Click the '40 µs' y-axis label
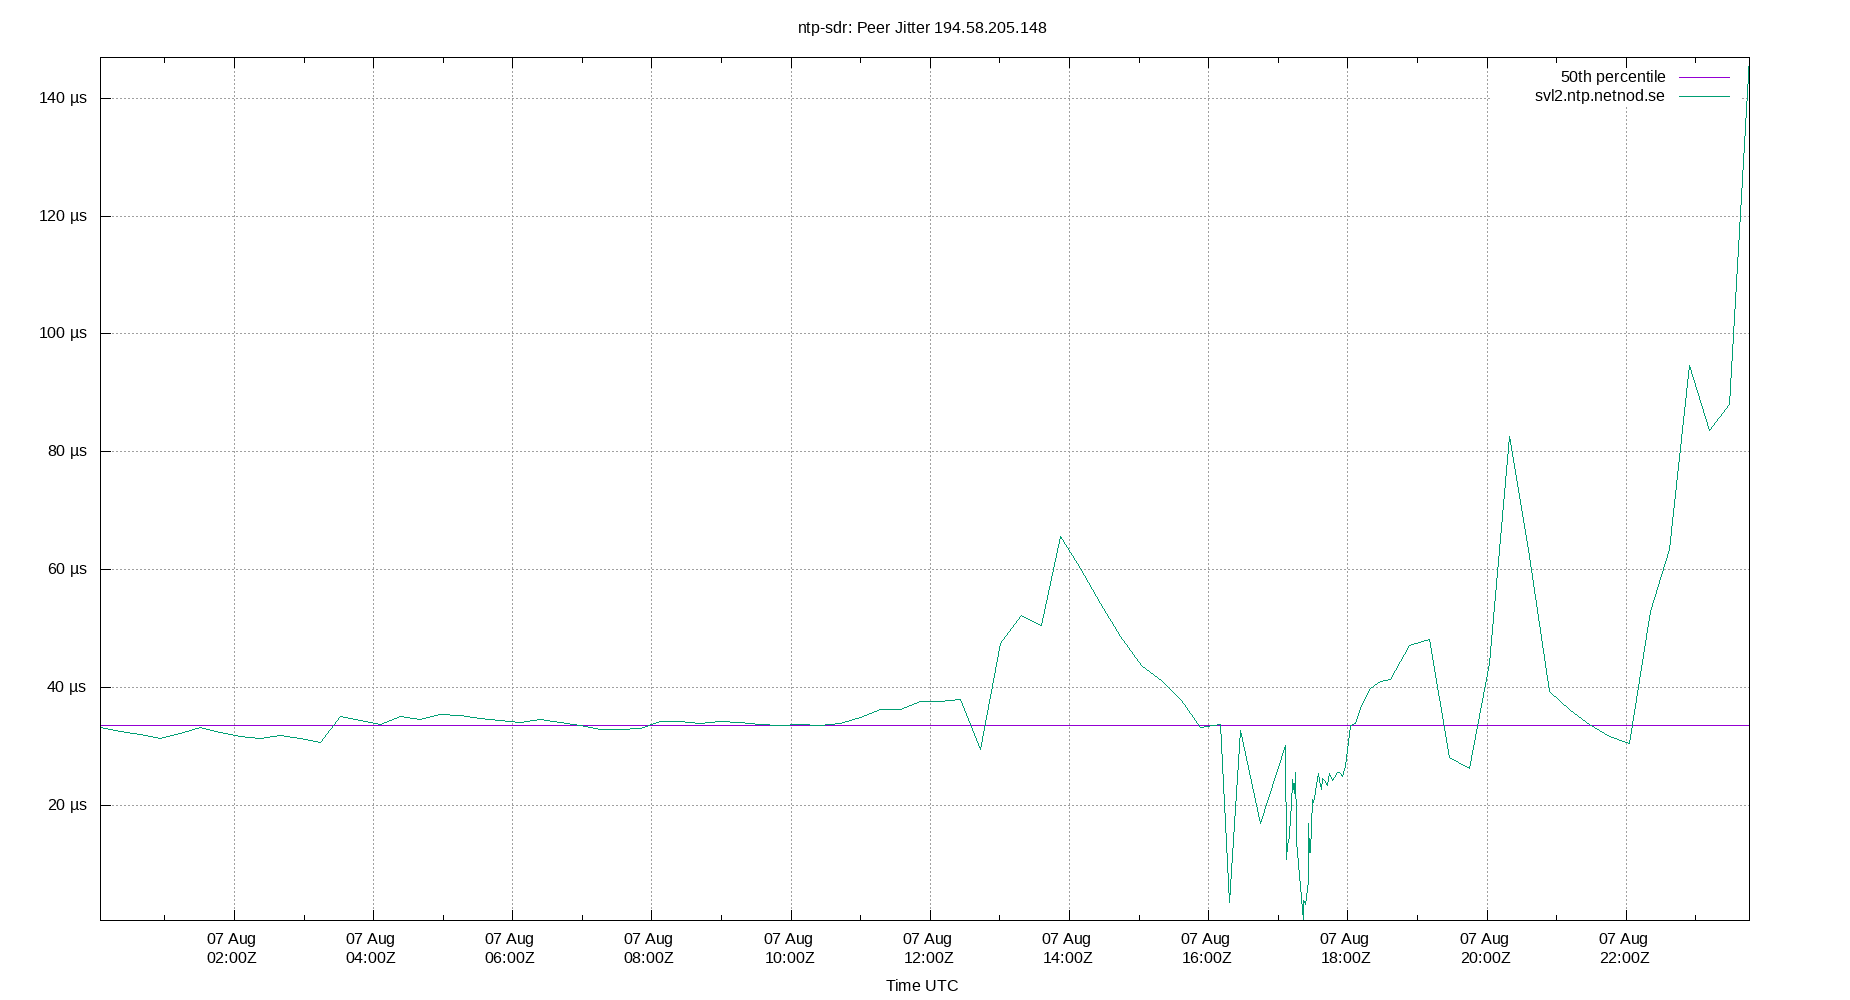This screenshot has height=1000, width=1850. (67, 687)
